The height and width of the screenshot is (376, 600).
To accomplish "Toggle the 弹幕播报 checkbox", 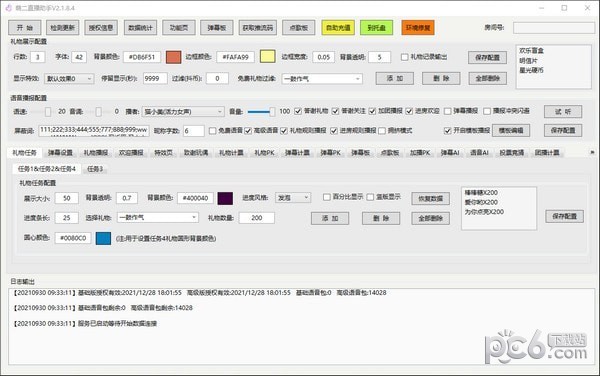I will click(447, 111).
